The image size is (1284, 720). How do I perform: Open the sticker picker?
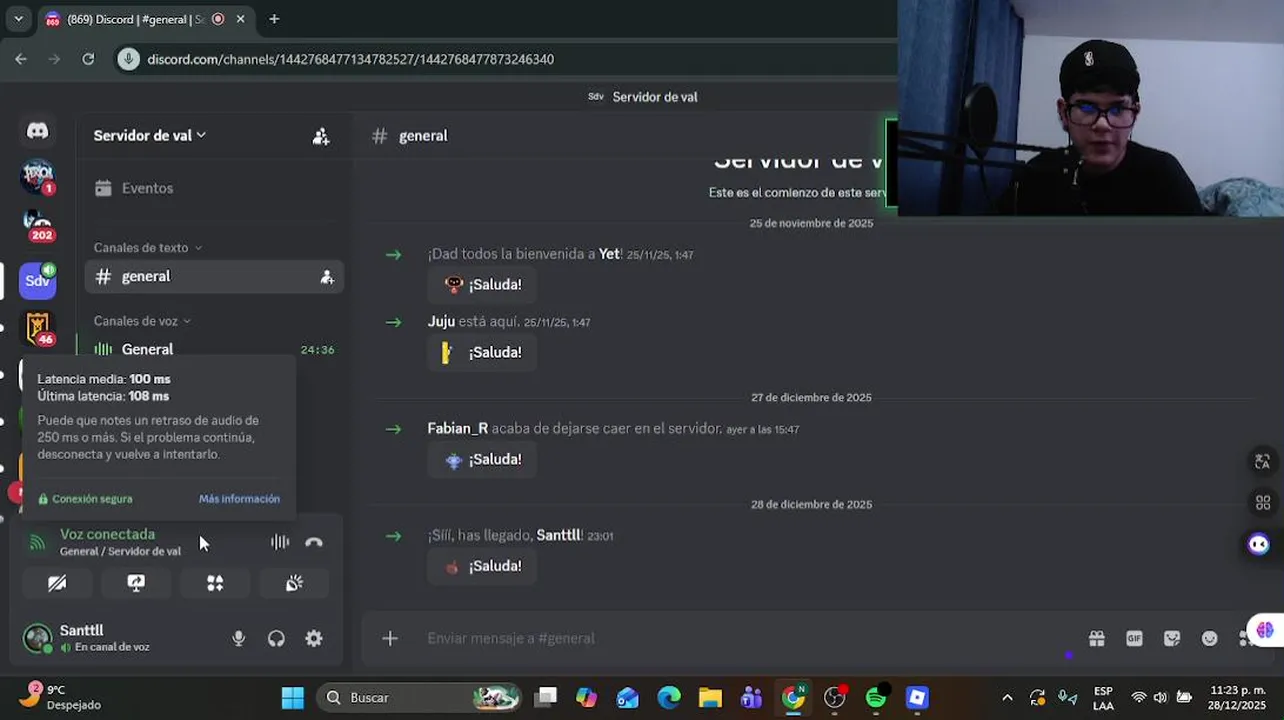(1172, 638)
